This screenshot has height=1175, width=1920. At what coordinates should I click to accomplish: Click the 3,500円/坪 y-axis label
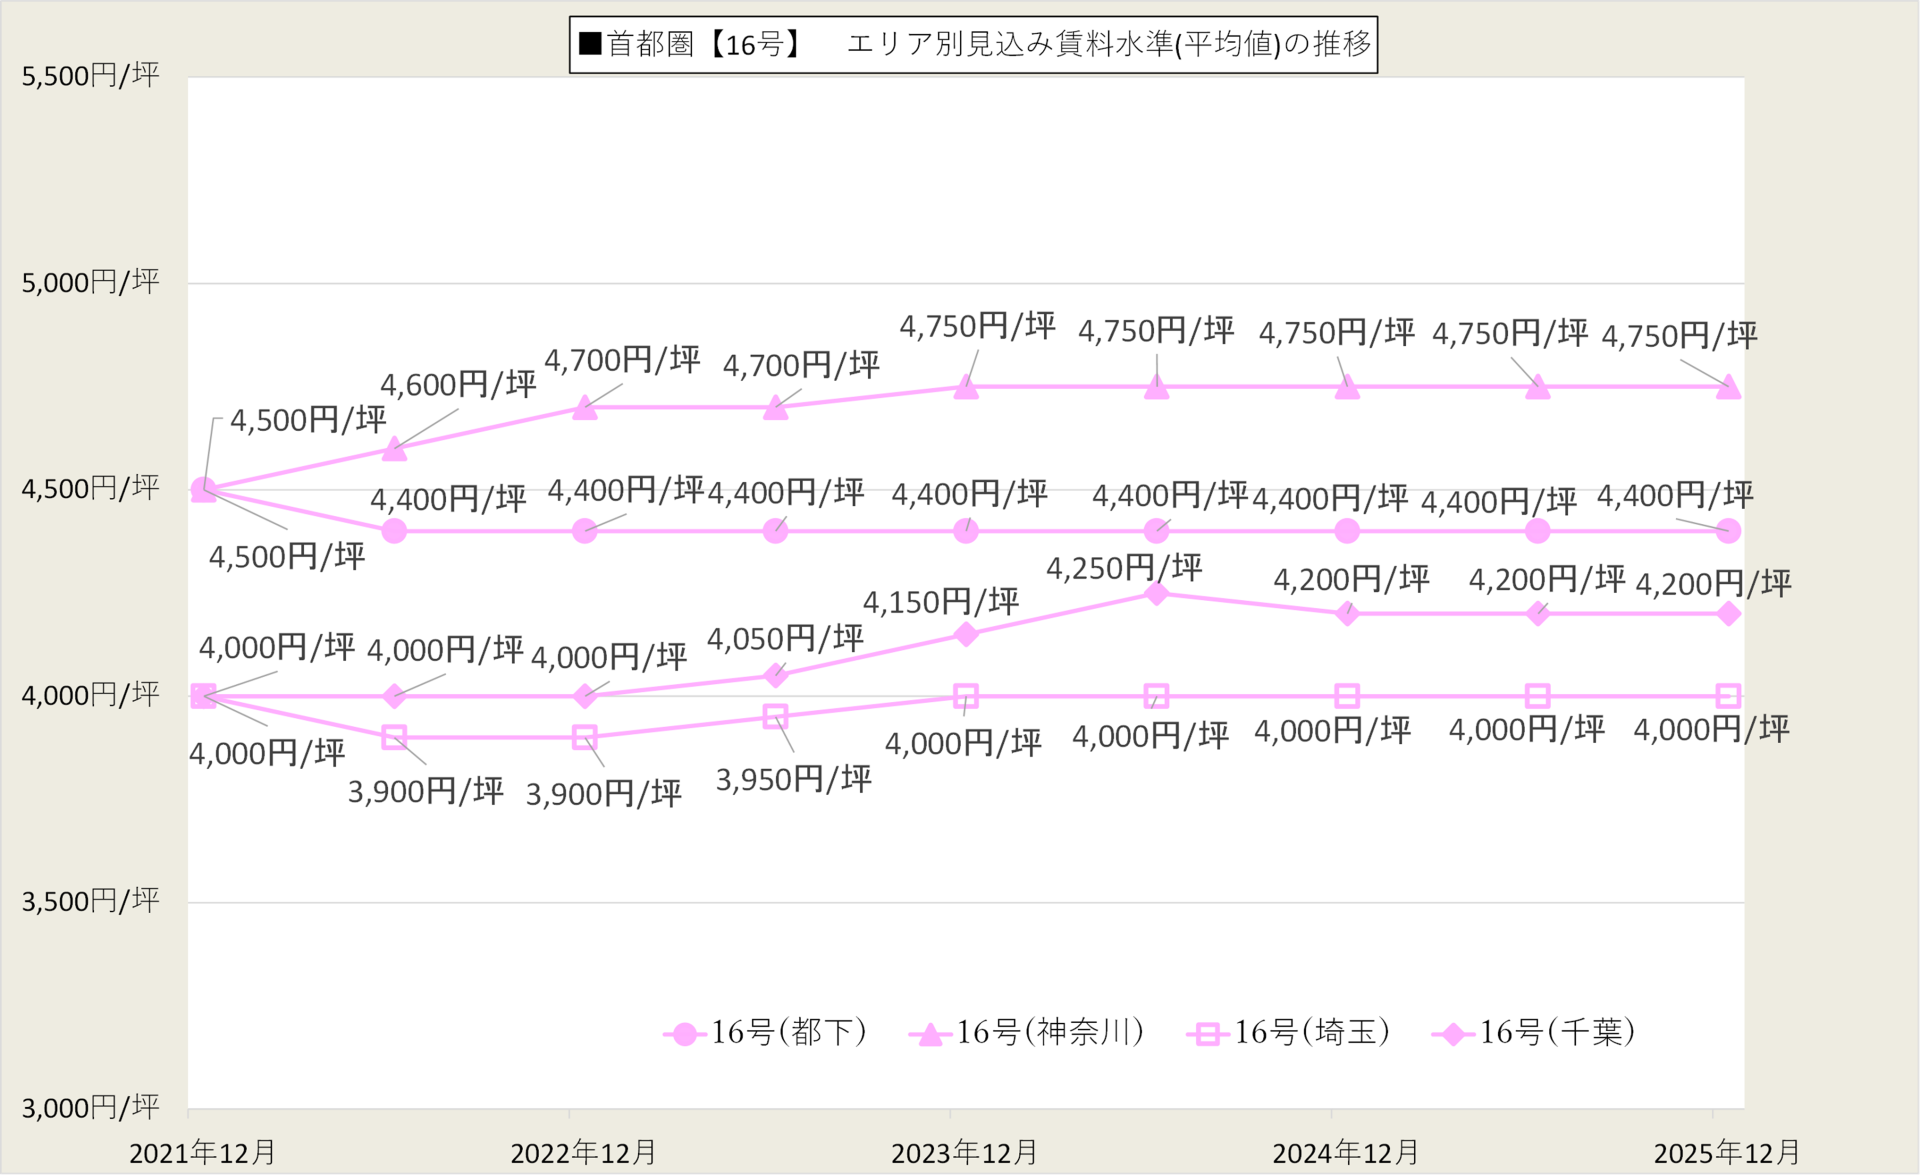coord(90,901)
